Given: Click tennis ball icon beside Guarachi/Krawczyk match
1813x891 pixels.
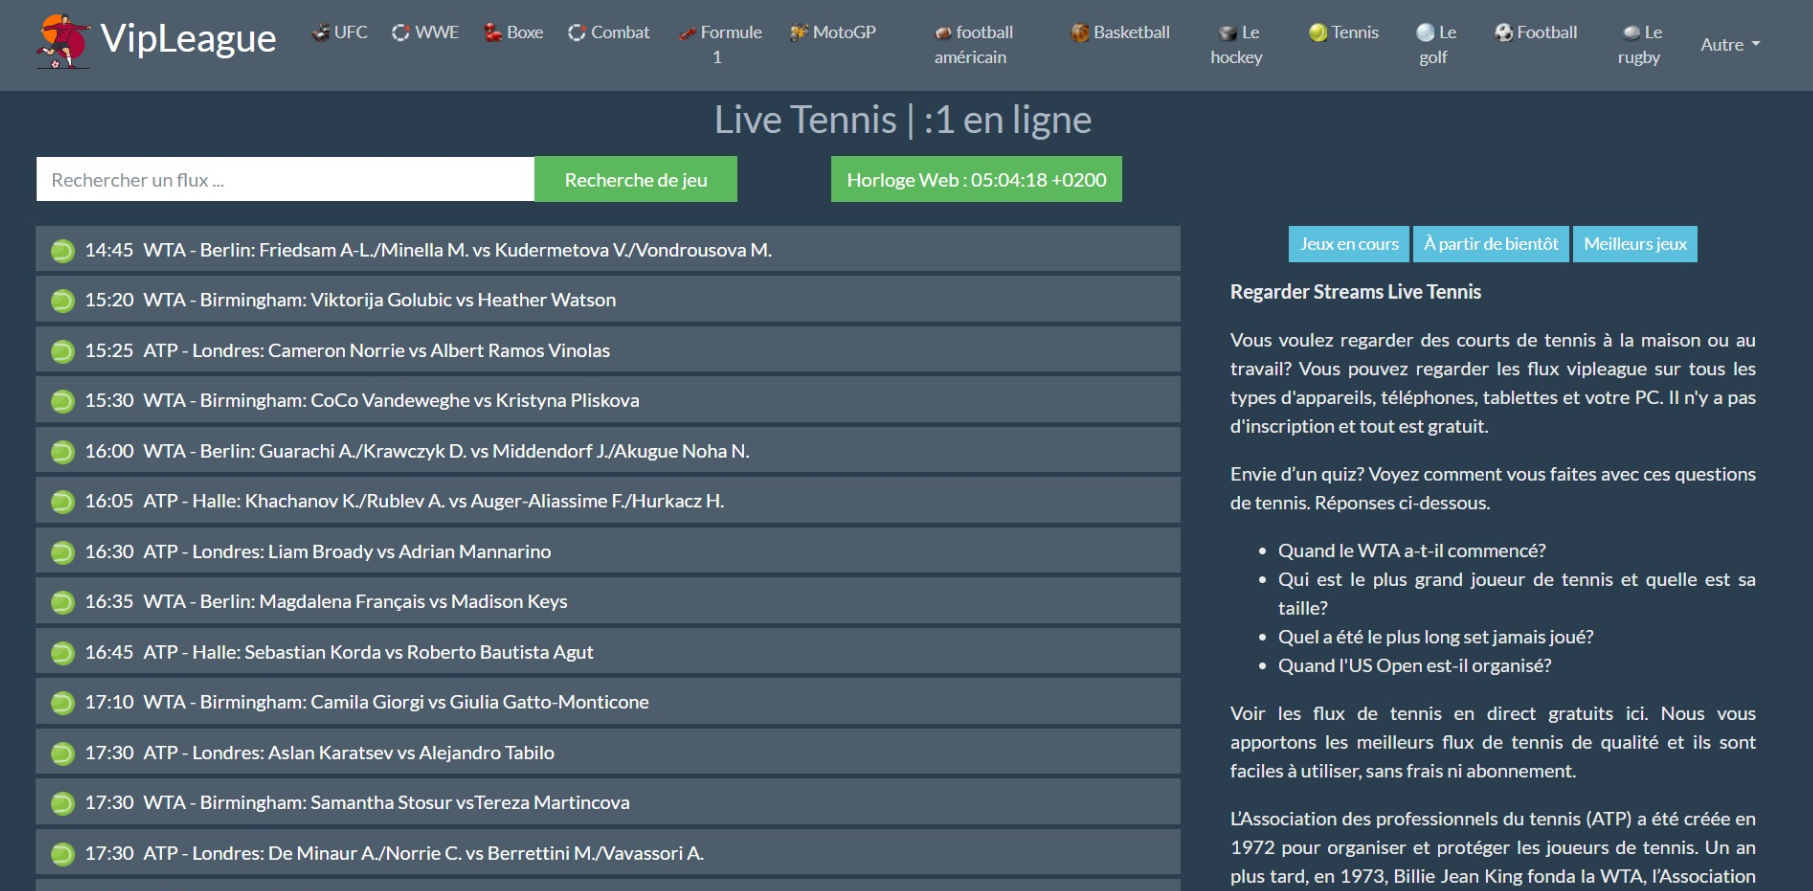Looking at the screenshot, I should coord(62,451).
